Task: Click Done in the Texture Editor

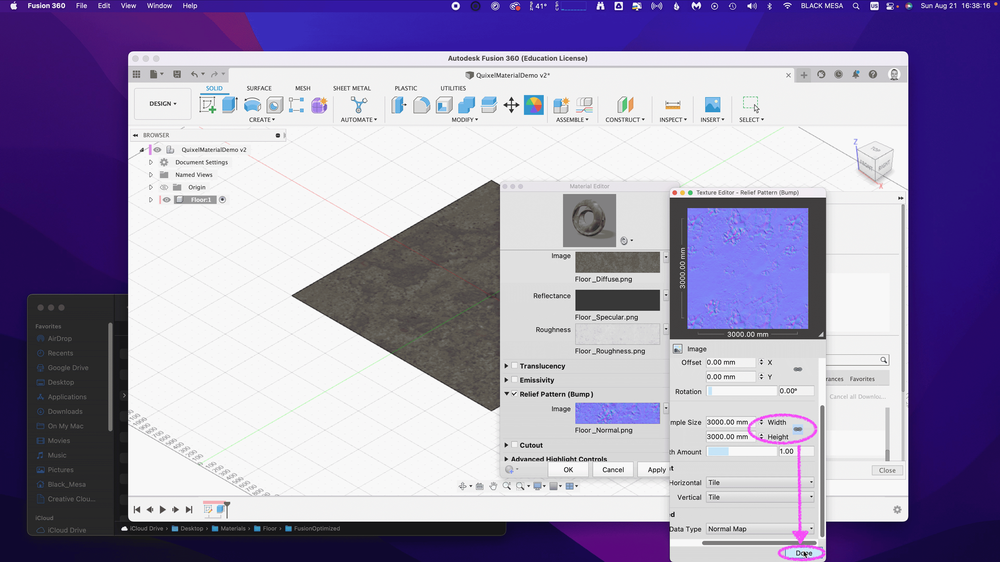Action: coord(803,554)
